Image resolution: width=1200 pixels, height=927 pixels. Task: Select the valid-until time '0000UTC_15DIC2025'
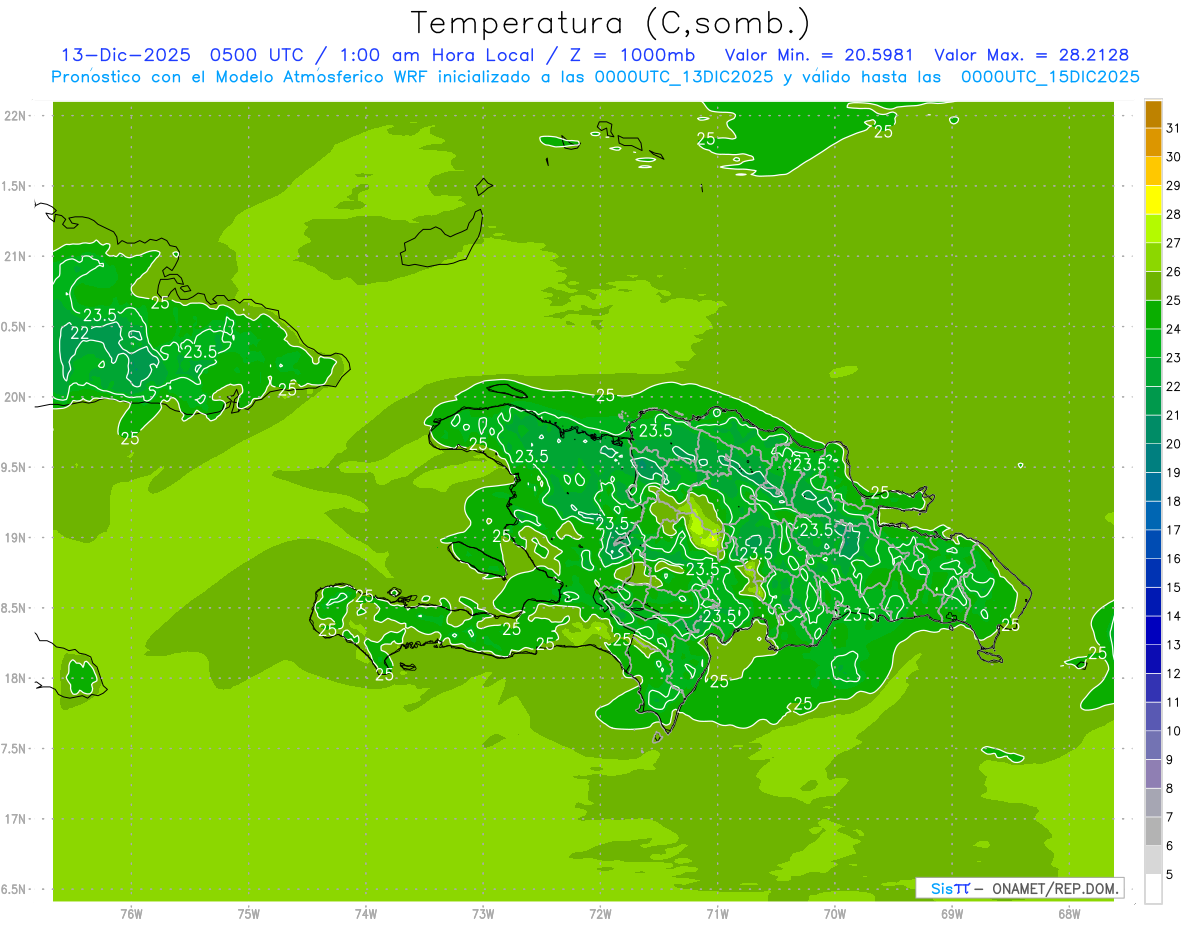click(x=1050, y=77)
